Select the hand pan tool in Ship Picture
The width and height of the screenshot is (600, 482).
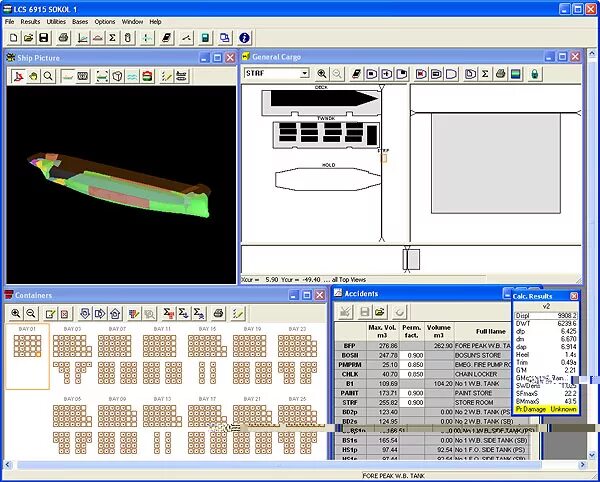pyautogui.click(x=33, y=77)
